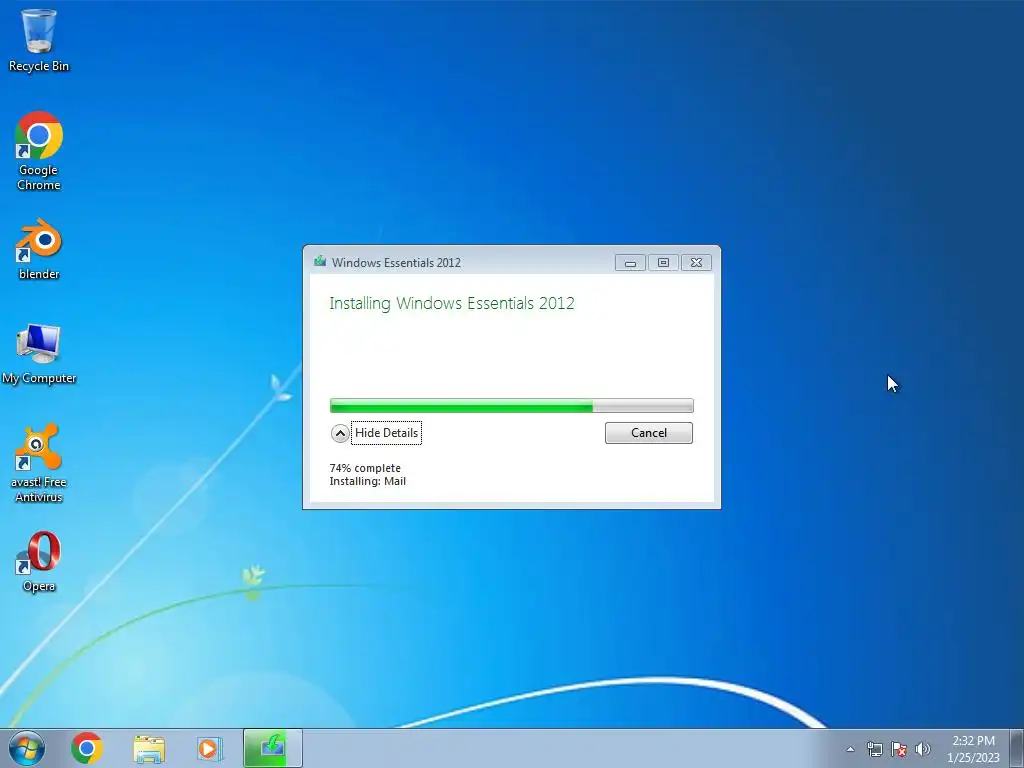Click the green installation progress bar
This screenshot has width=1024, height=768.
click(511, 406)
